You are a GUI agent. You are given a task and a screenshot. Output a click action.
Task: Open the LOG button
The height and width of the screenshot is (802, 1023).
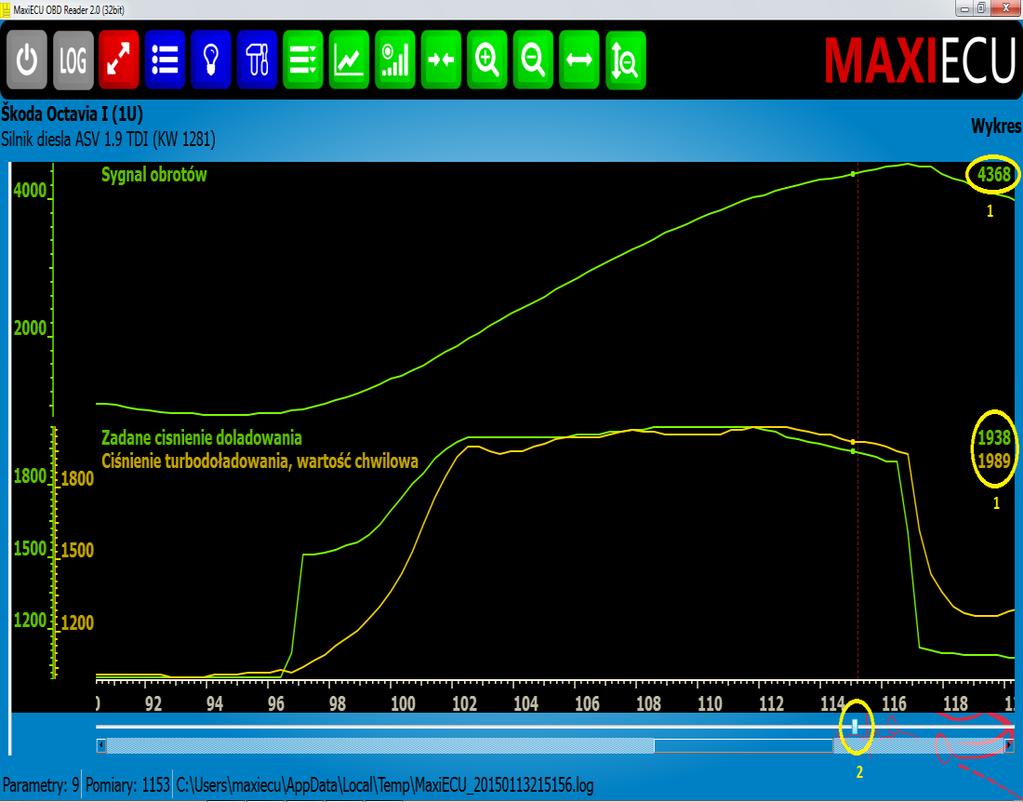pyautogui.click(x=73, y=59)
